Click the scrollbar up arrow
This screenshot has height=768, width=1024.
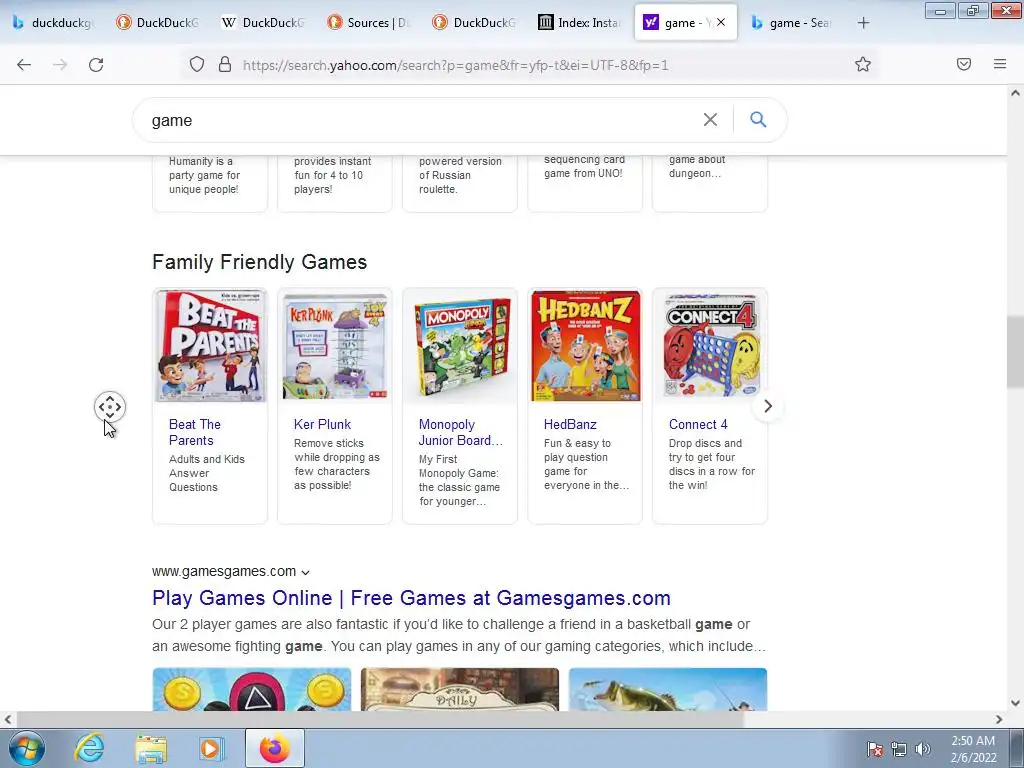[1015, 93]
